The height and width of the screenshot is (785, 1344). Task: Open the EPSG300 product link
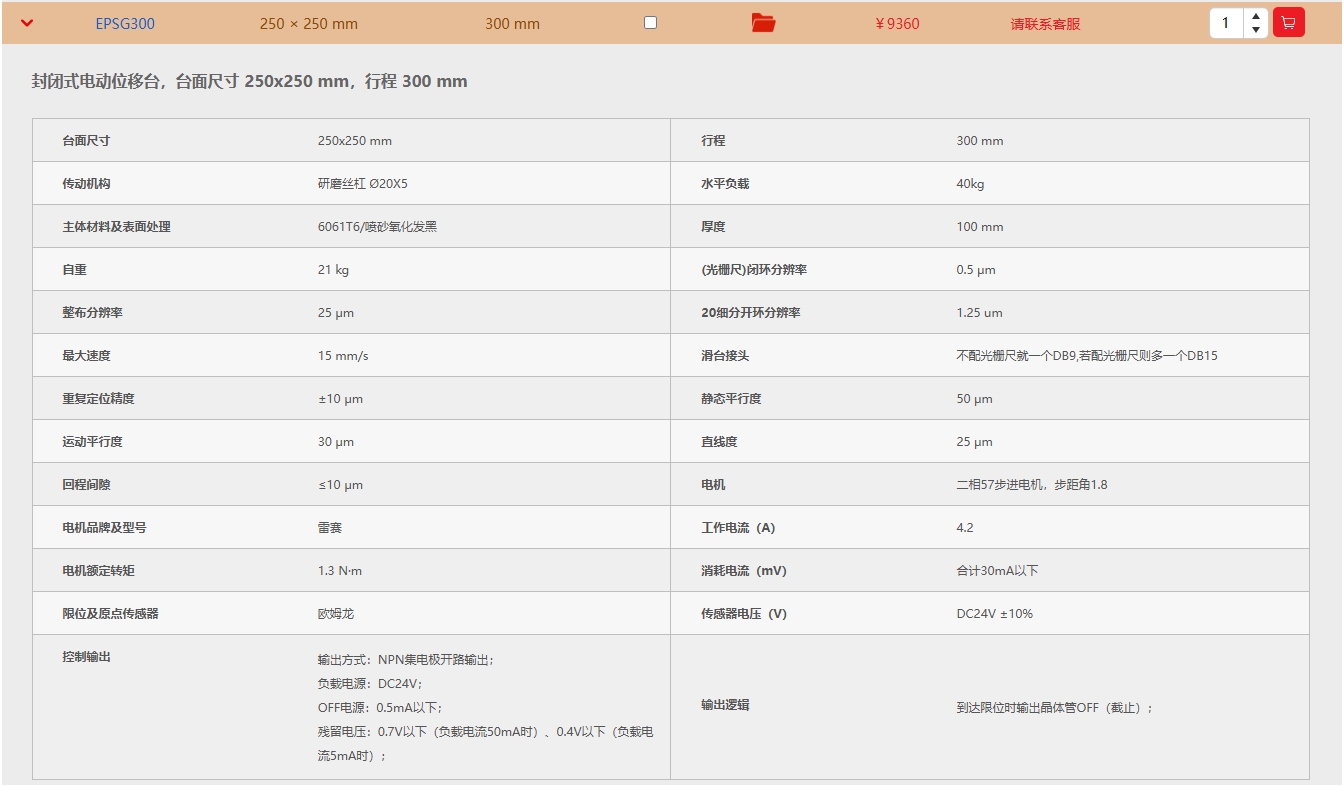(125, 23)
